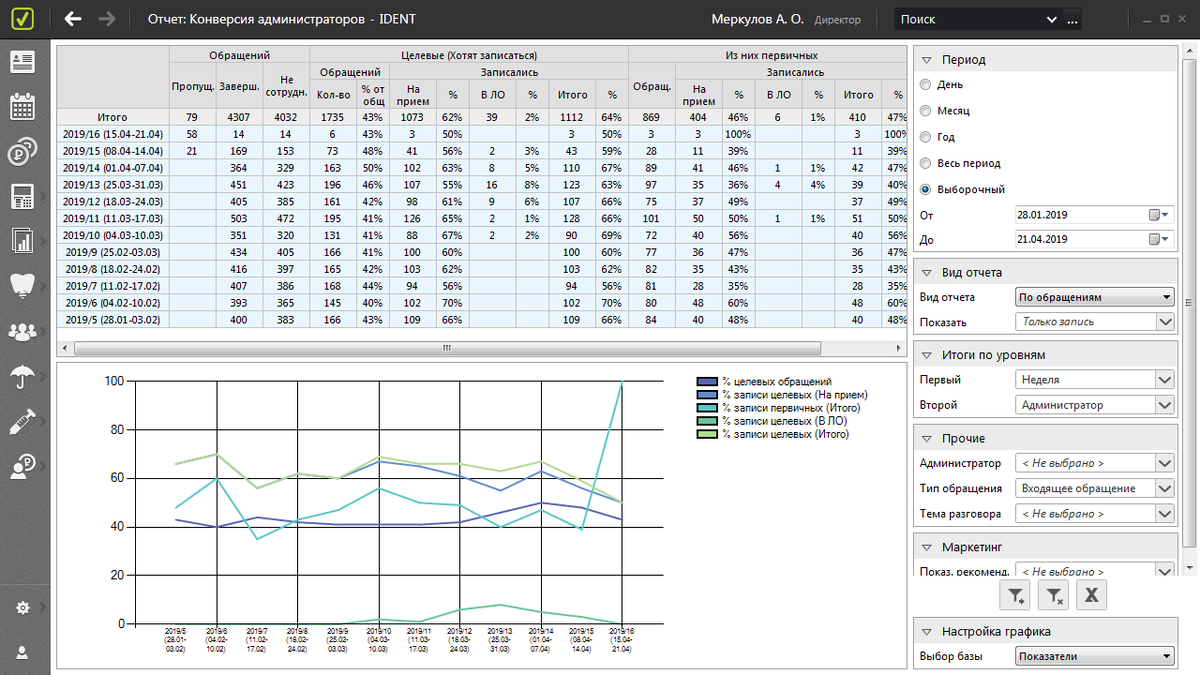Open the Тема разговора dropdown
This screenshot has height=675, width=1200.
(1094, 514)
